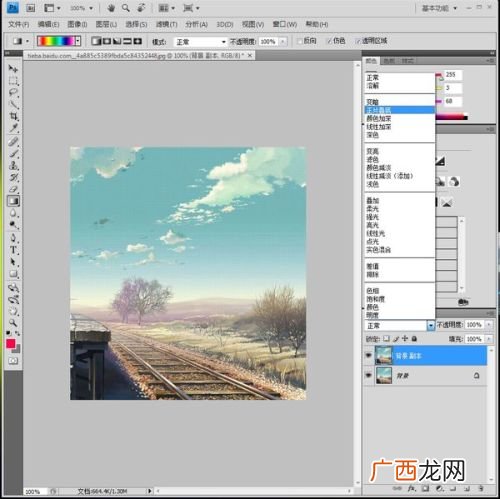Toggle the 反向 checkbox
This screenshot has width=500, height=499.
tap(300, 41)
